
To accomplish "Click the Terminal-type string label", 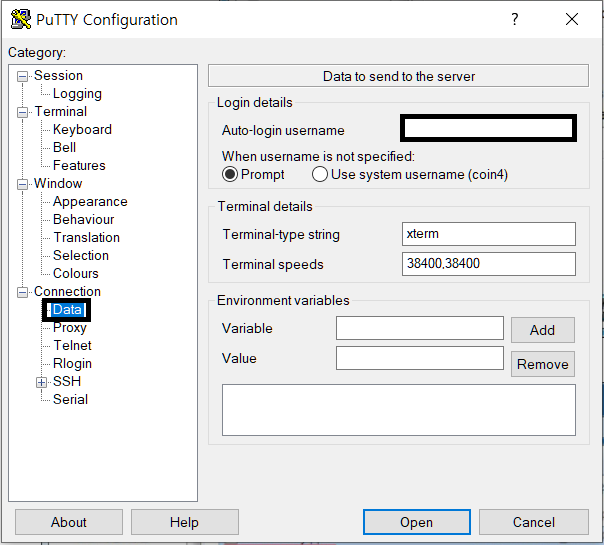I will coord(281,235).
